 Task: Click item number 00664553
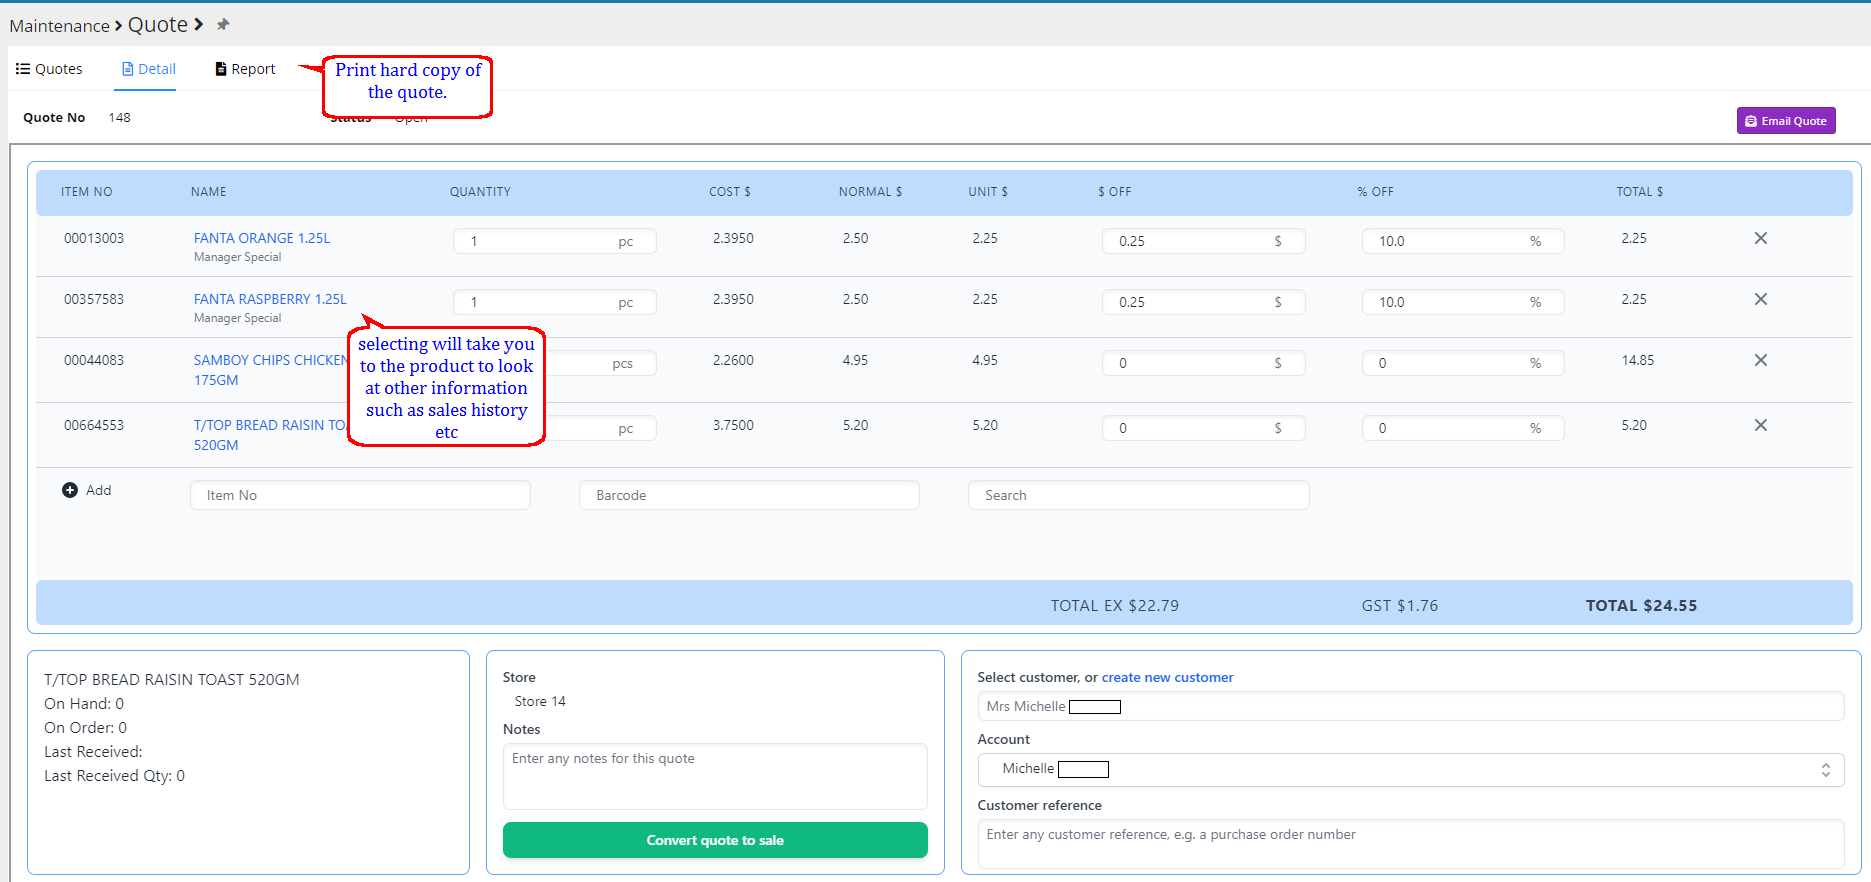click(94, 425)
